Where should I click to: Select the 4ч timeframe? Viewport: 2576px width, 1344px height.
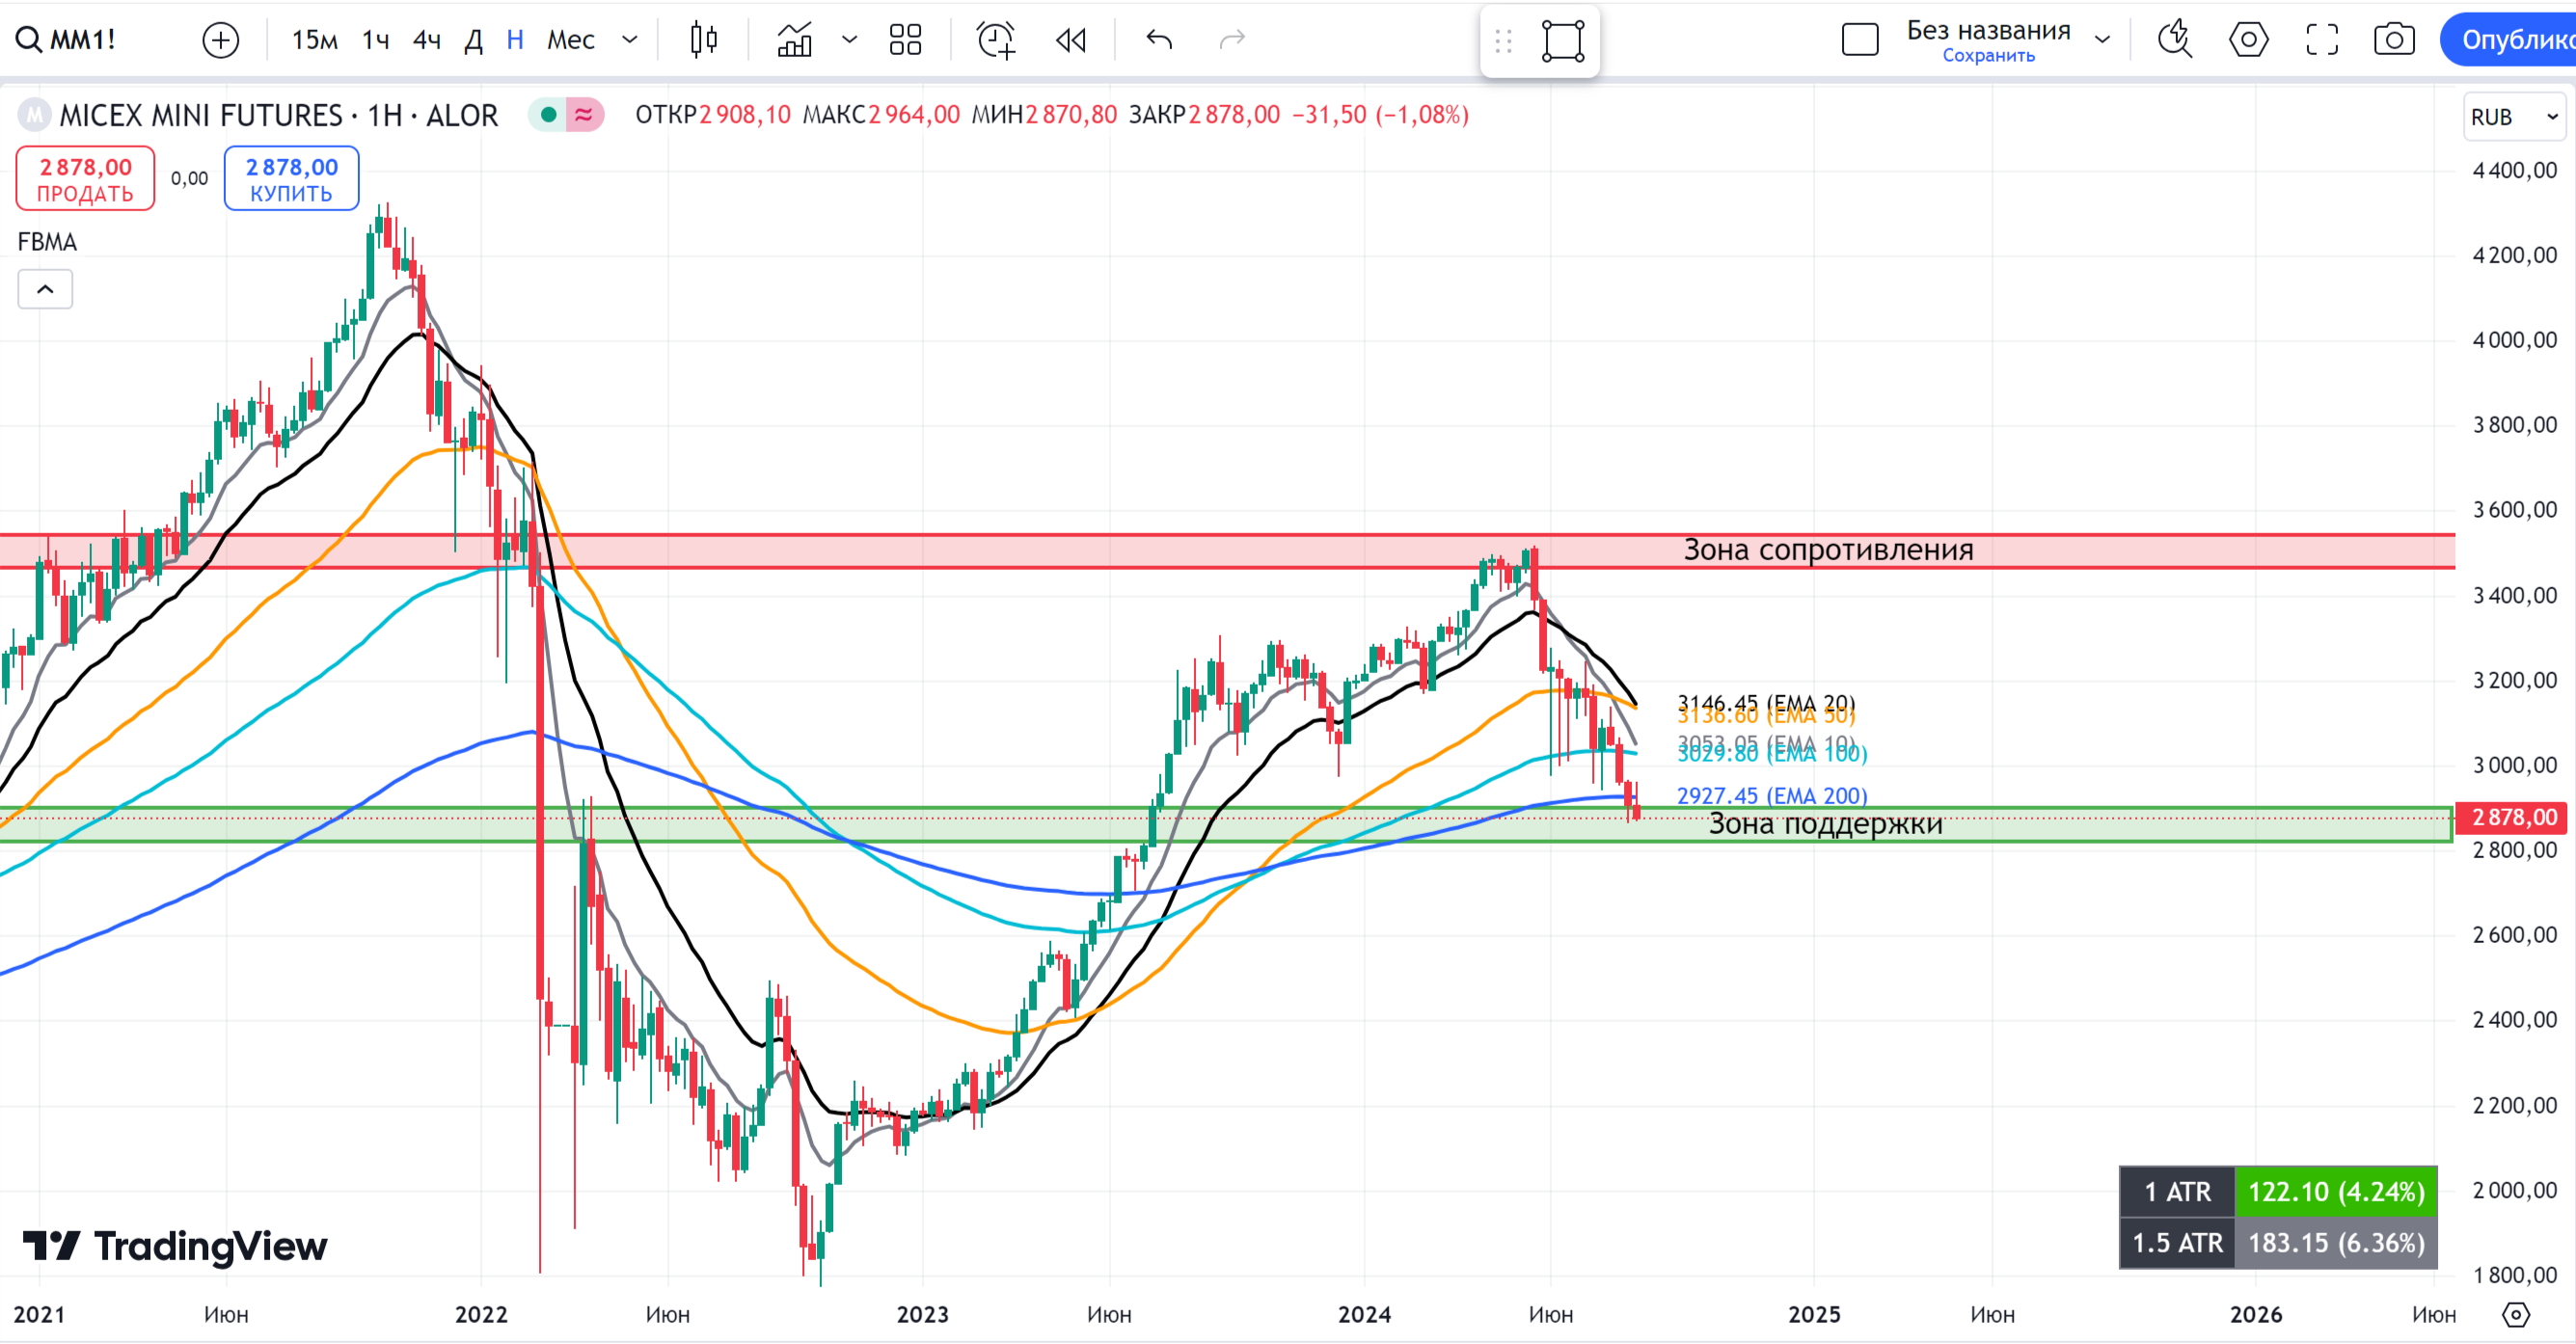click(427, 40)
